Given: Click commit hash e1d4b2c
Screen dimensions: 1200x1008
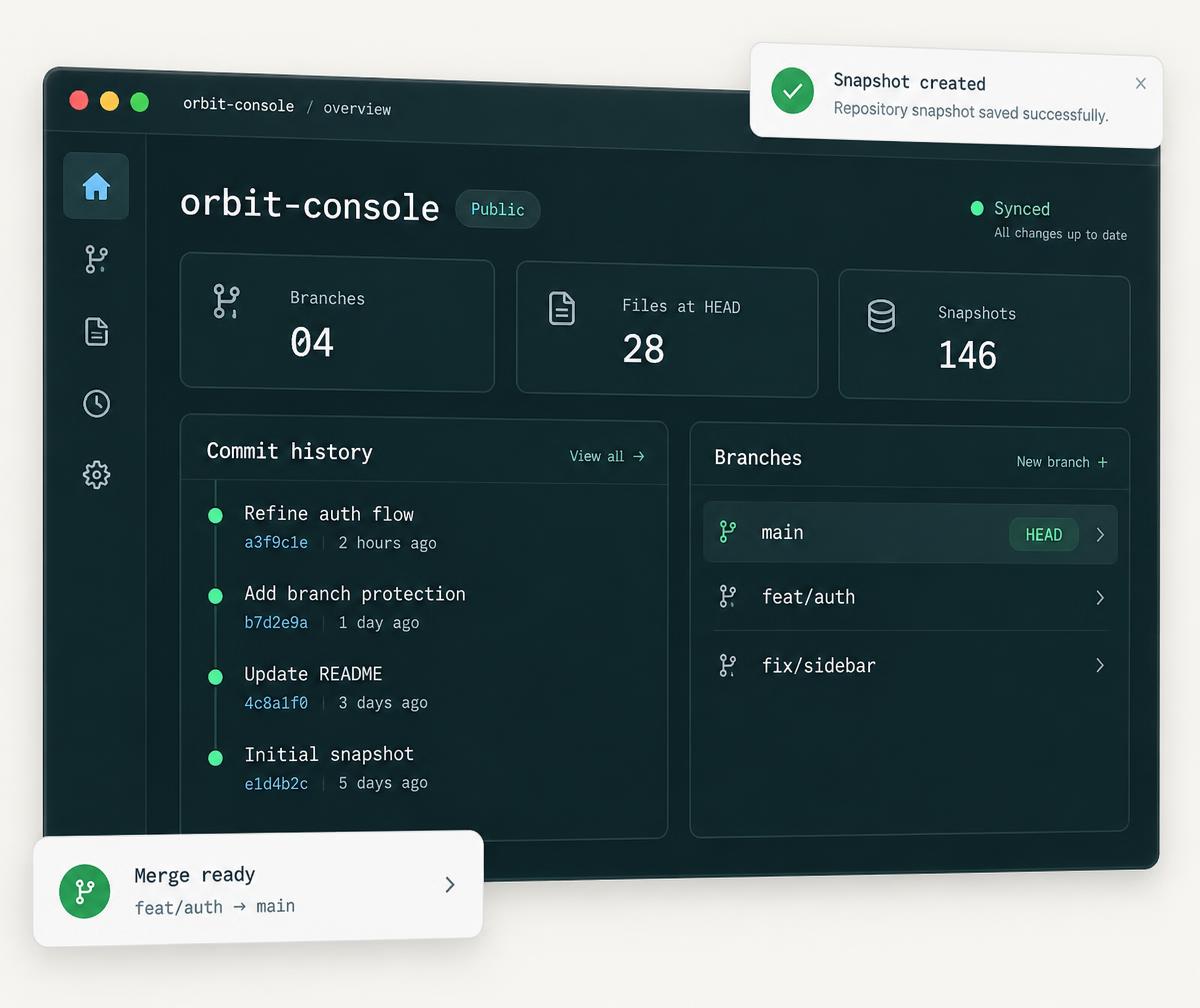Looking at the screenshot, I should 276,783.
